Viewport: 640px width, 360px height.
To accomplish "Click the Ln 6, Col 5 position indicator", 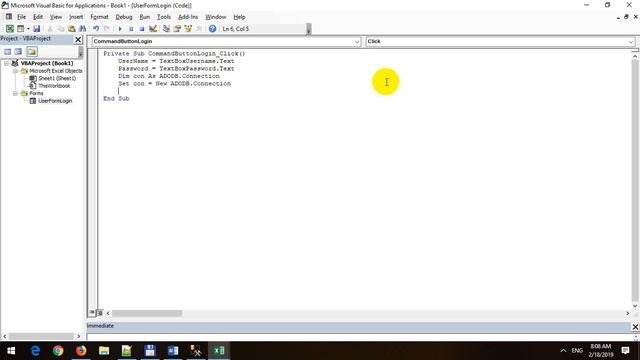I will (x=236, y=29).
